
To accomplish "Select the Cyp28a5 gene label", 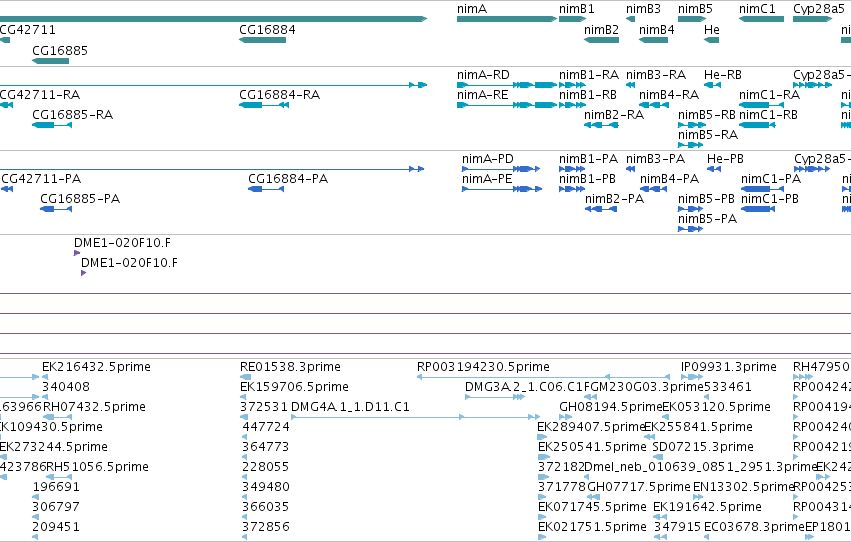I will click(x=818, y=9).
